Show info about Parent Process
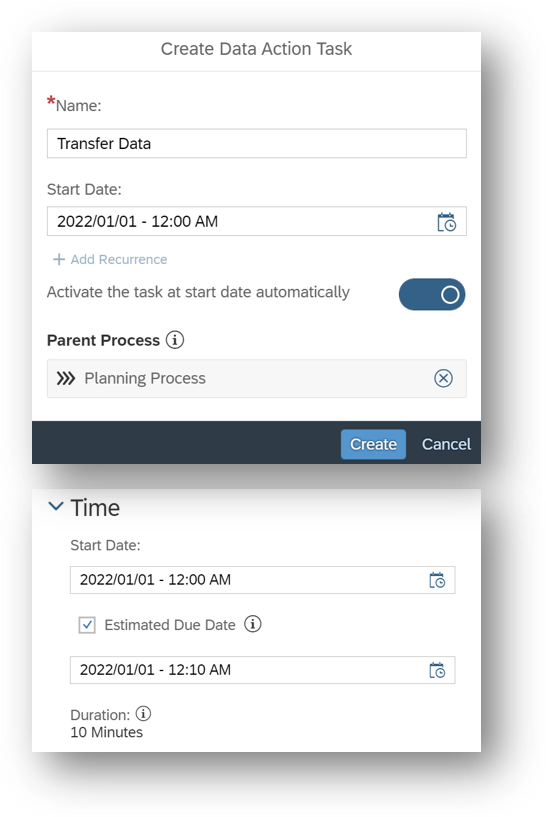This screenshot has height=817, width=546. click(x=175, y=340)
